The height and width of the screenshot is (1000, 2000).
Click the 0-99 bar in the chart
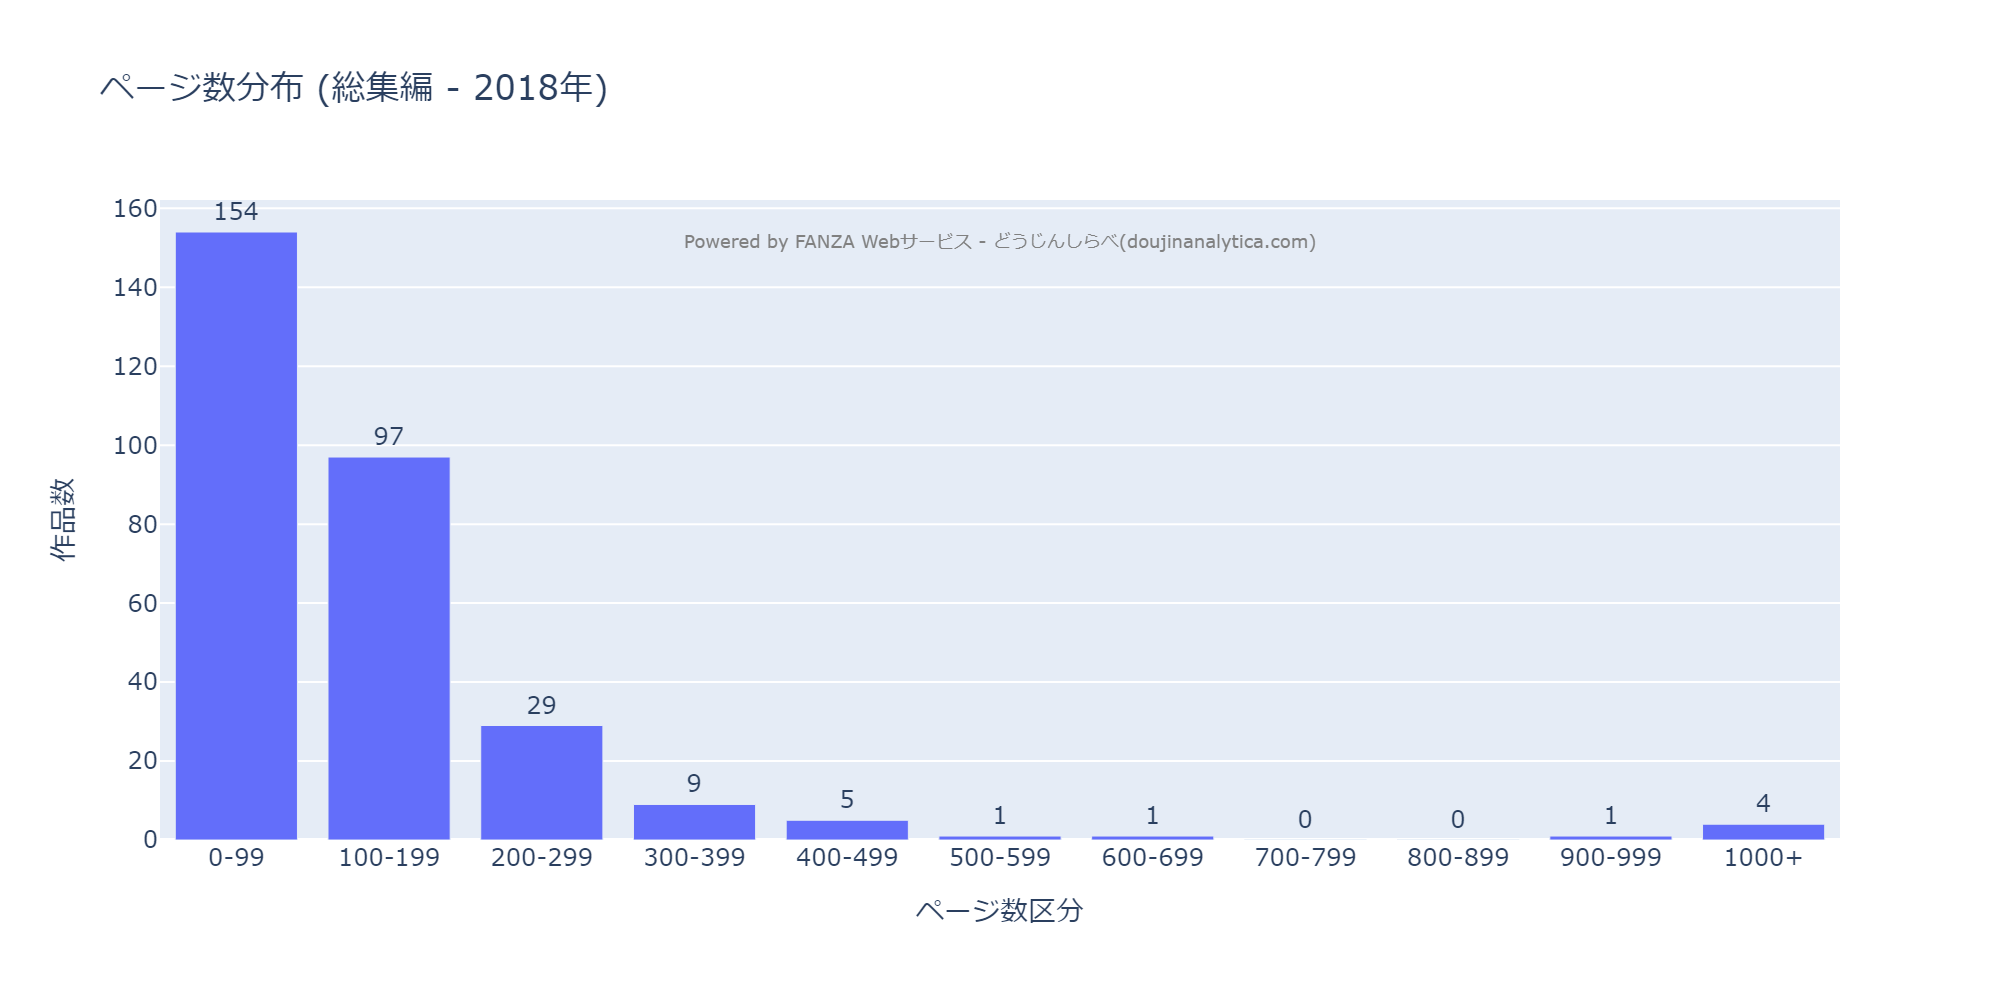pos(236,535)
